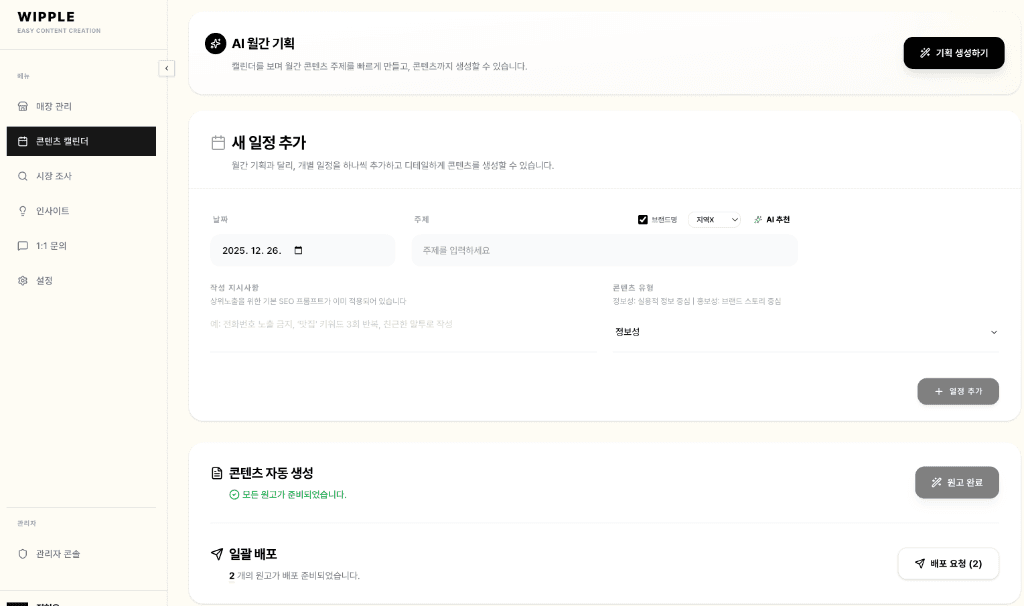This screenshot has height=606, width=1024.
Task: Click the 주제를 입력하세요 input field
Action: click(x=604, y=249)
